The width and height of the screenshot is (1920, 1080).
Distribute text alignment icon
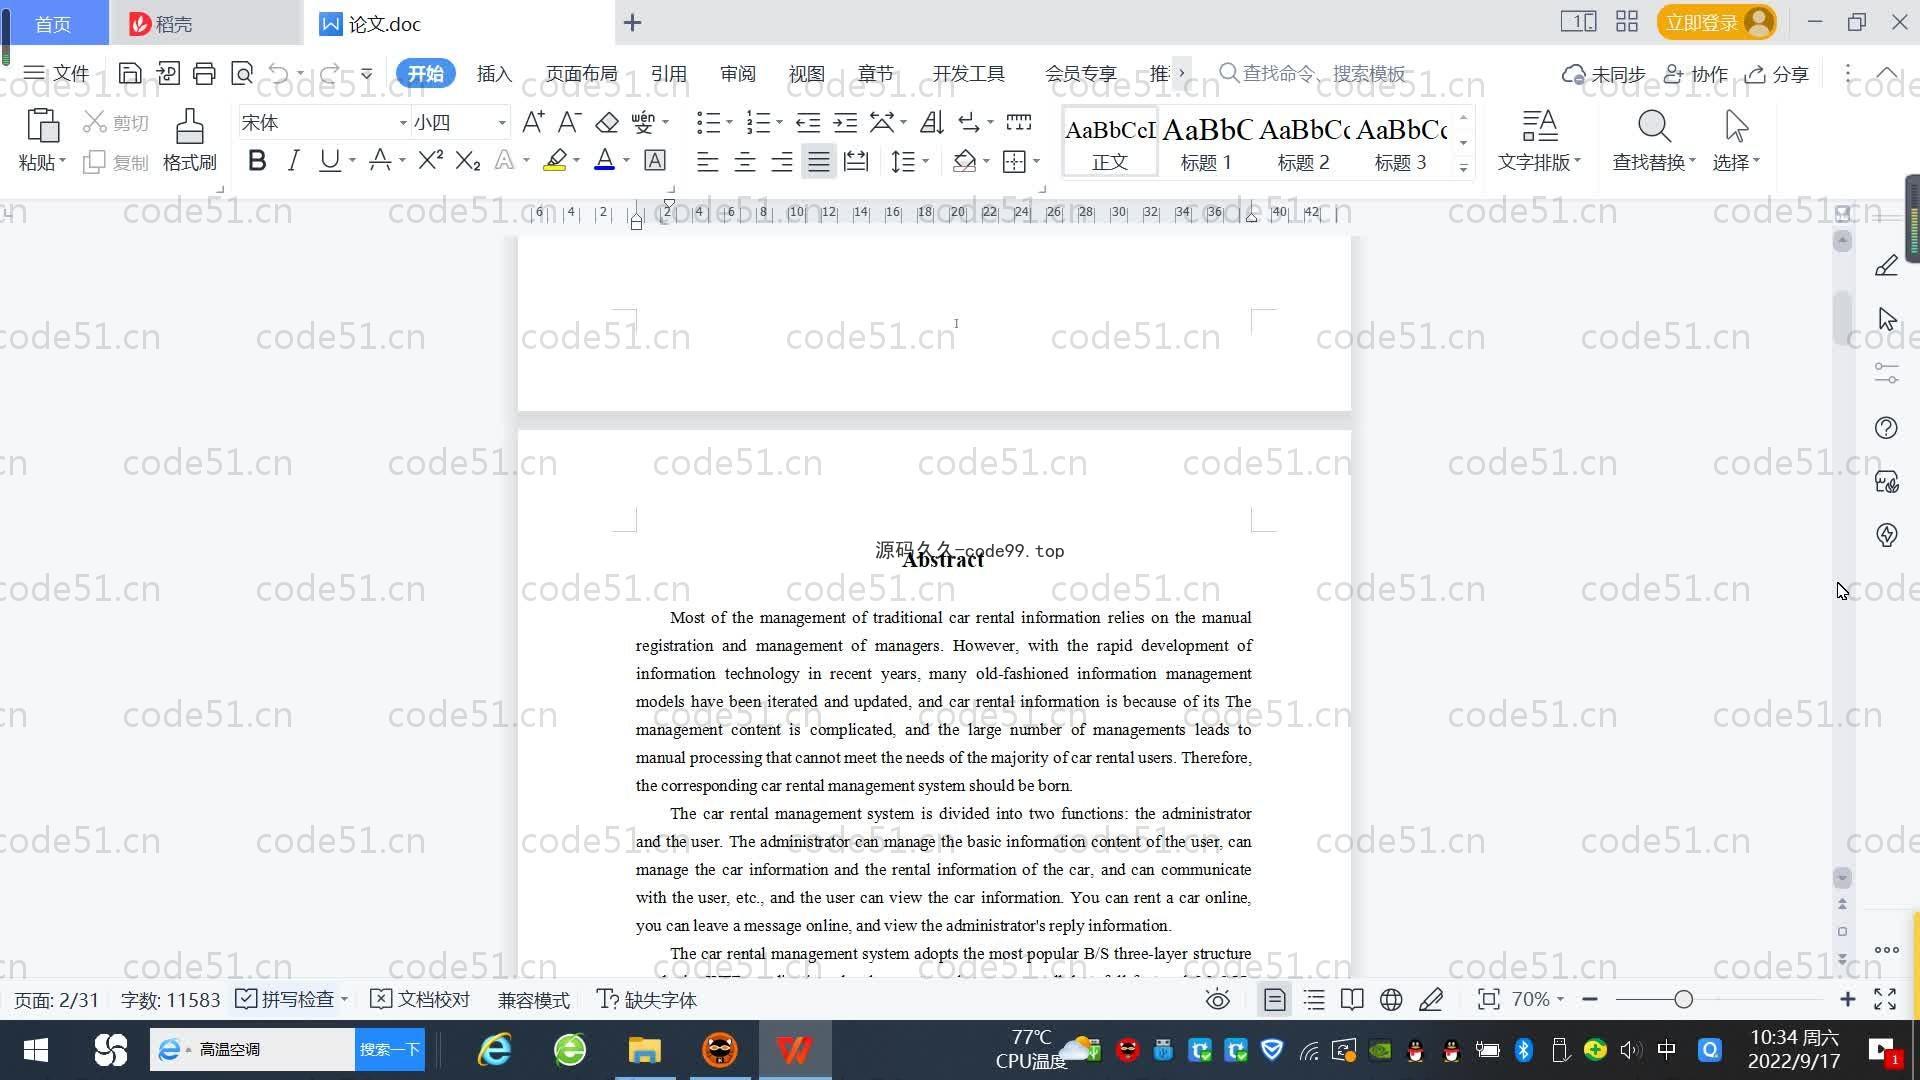(856, 161)
